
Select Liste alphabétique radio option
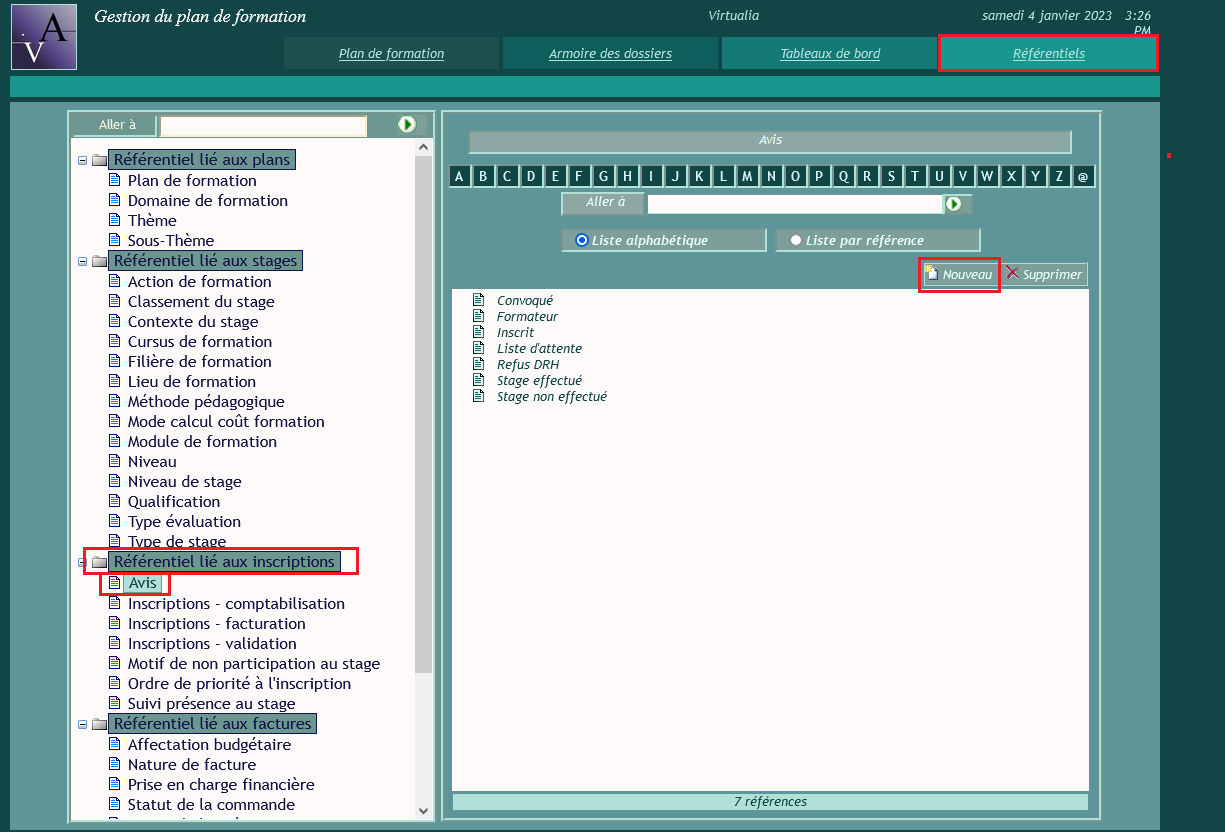582,240
